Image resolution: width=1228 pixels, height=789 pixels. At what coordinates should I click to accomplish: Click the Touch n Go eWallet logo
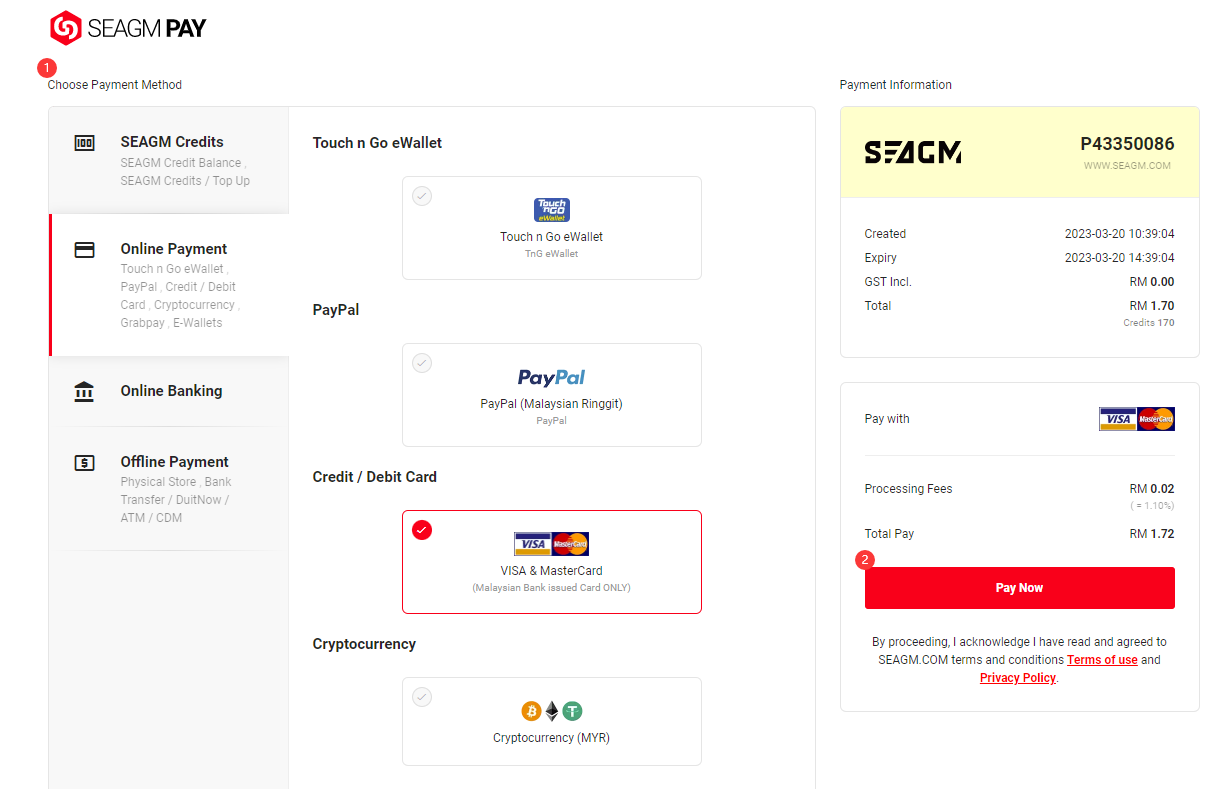(x=552, y=210)
